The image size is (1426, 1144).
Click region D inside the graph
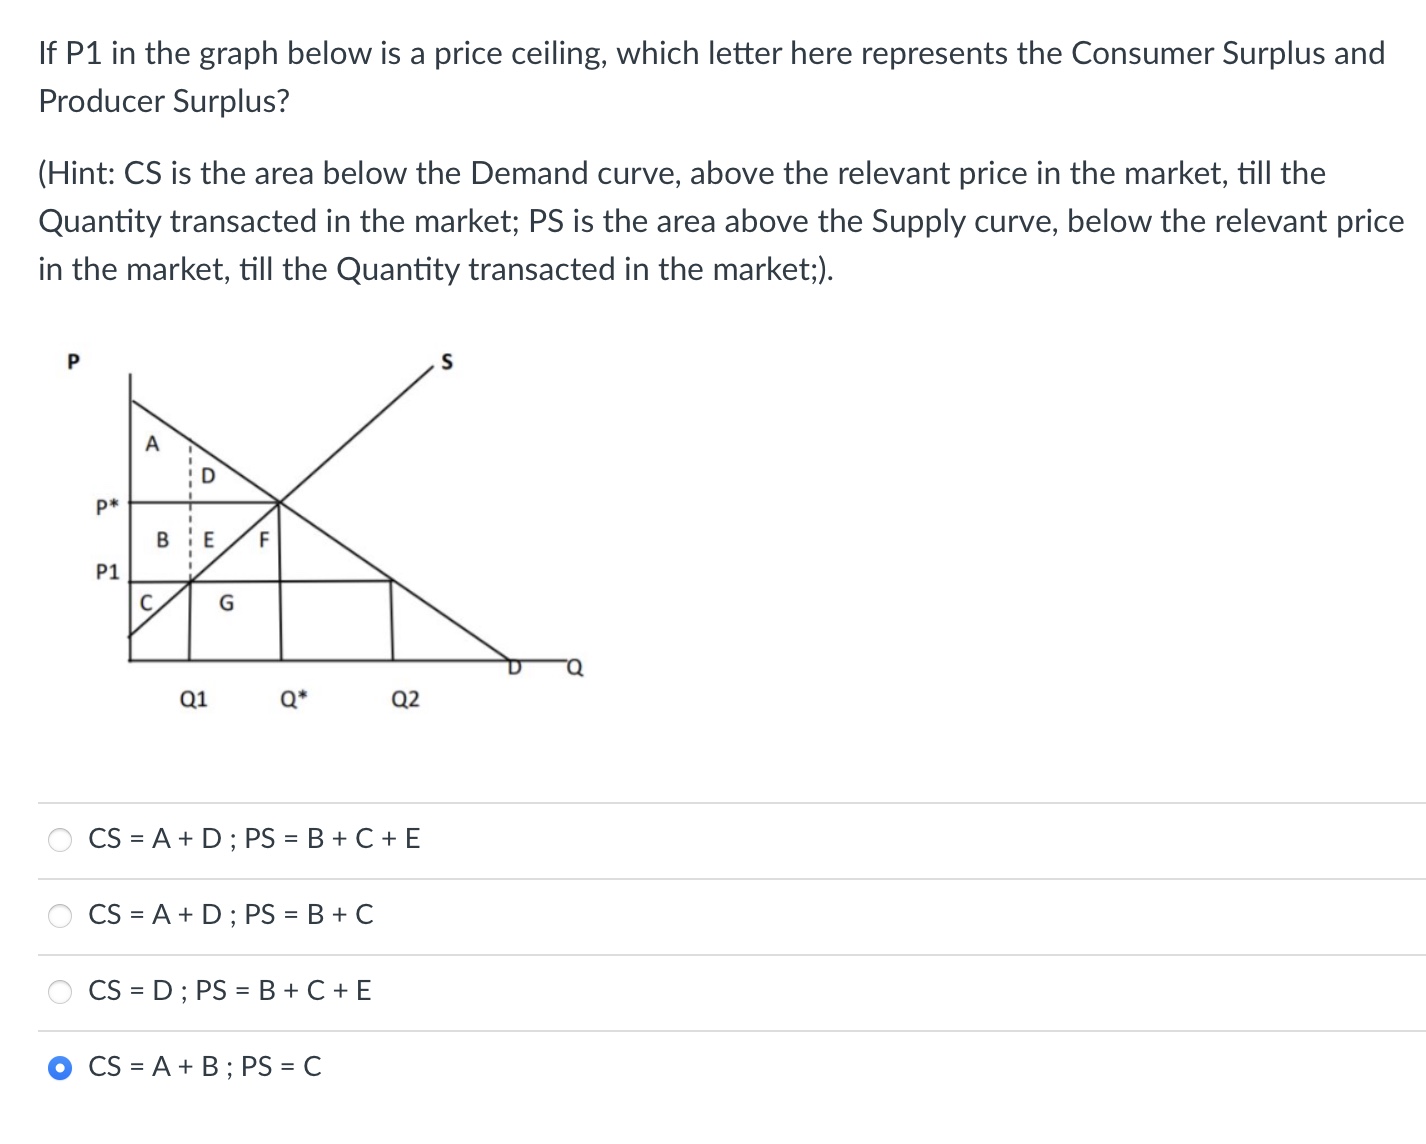(x=210, y=474)
